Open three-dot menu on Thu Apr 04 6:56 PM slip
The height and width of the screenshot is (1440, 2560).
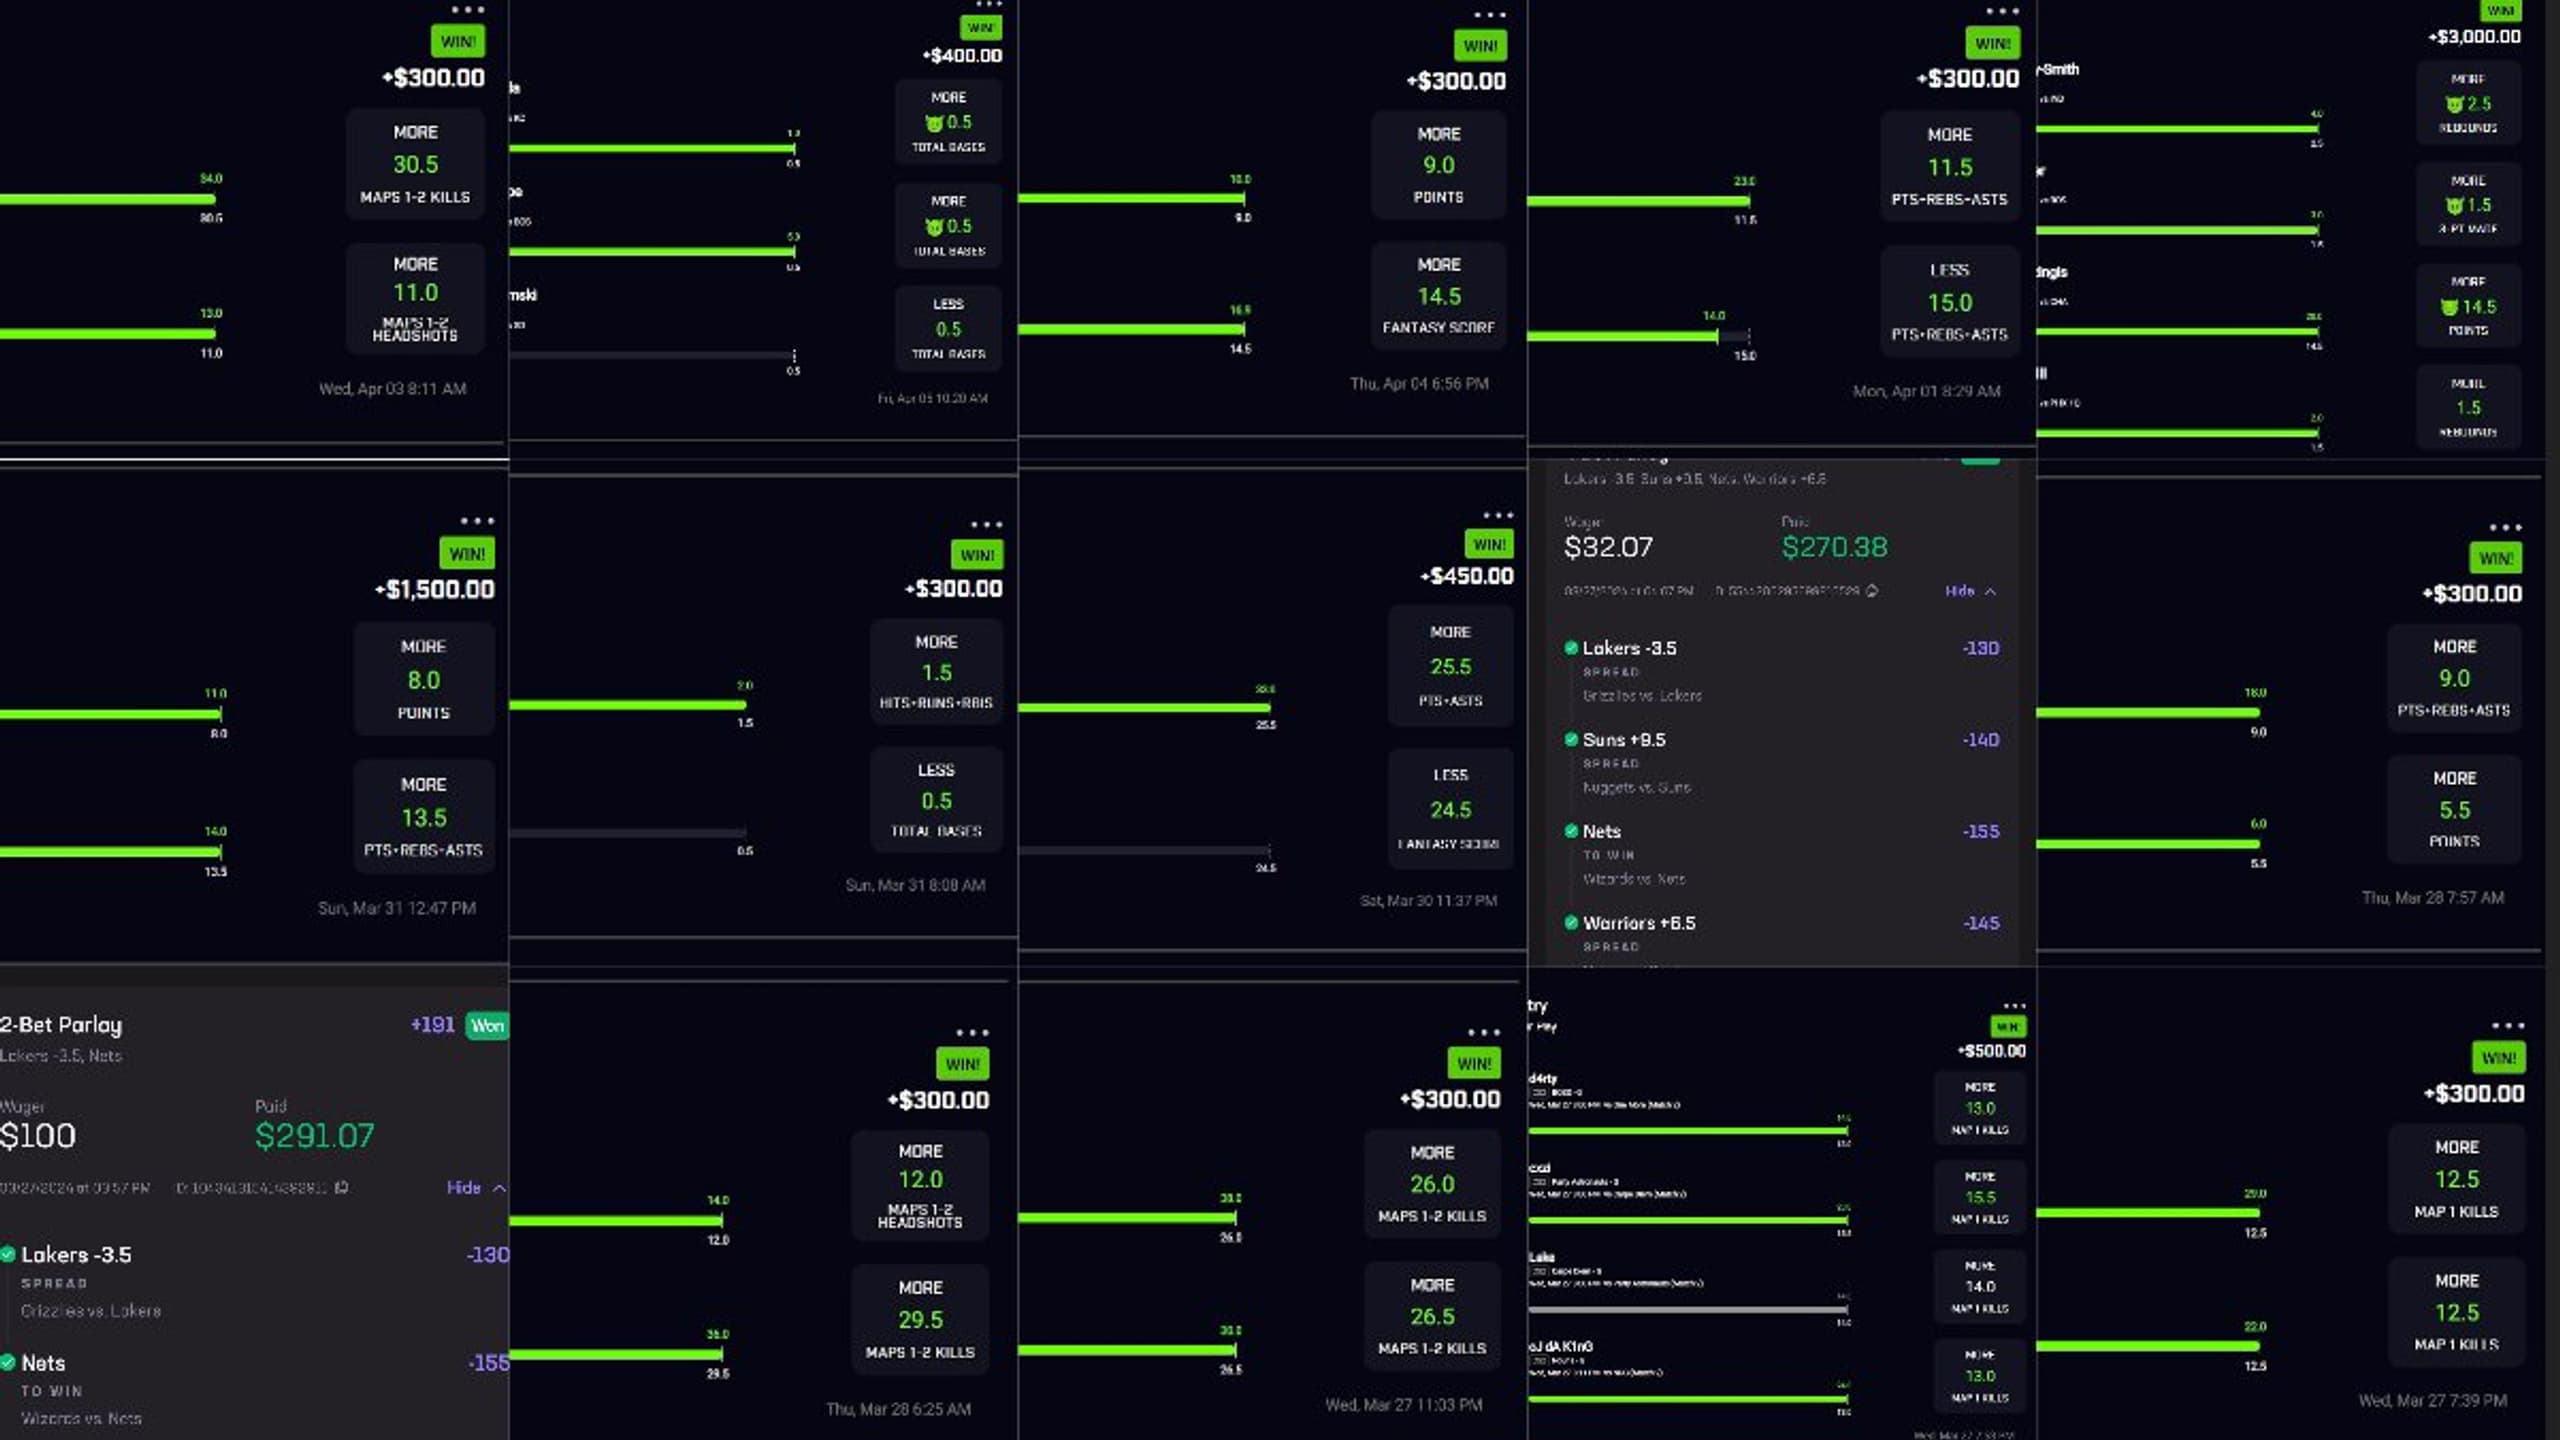tap(1489, 15)
